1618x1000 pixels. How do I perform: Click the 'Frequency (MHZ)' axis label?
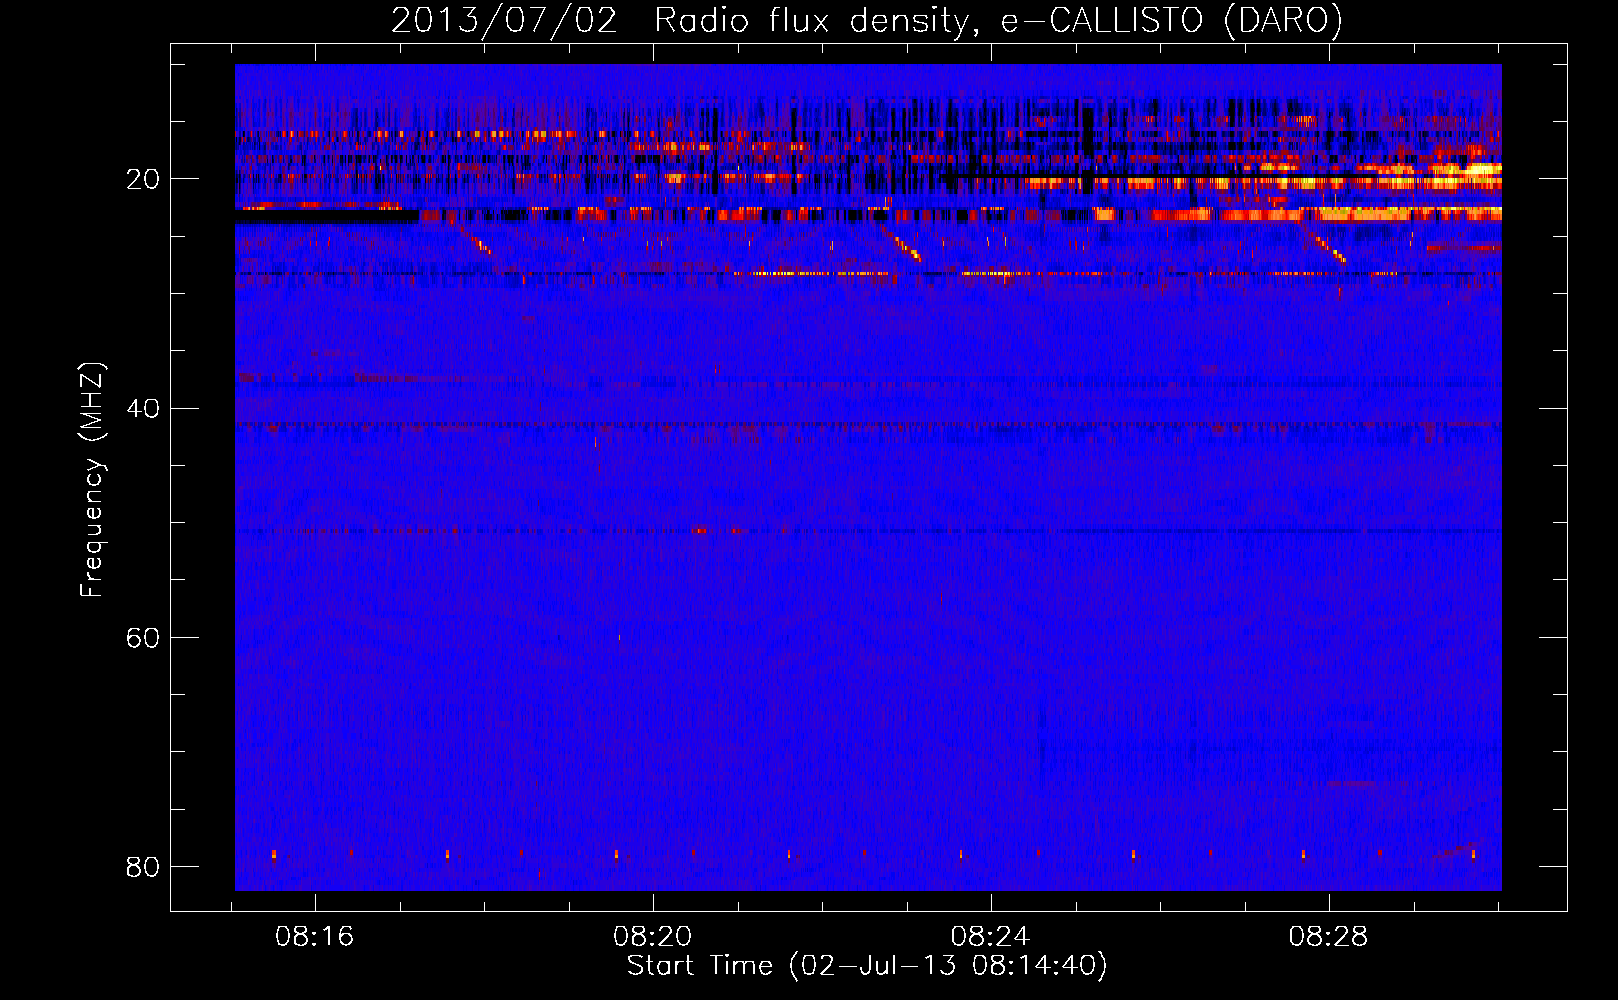point(92,480)
